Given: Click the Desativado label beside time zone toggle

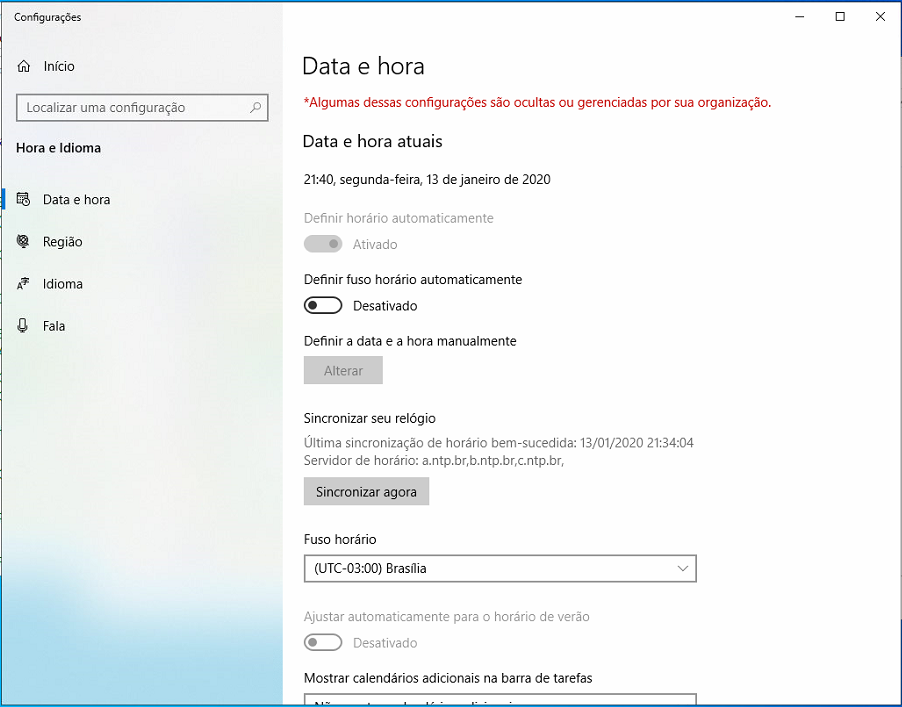Looking at the screenshot, I should click(x=385, y=306).
